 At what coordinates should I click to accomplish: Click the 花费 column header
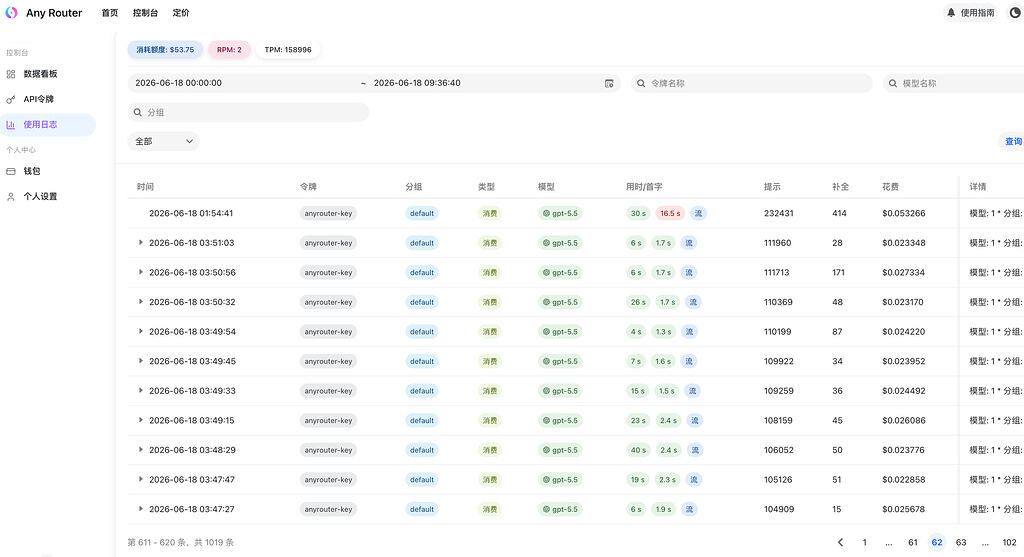(x=890, y=187)
